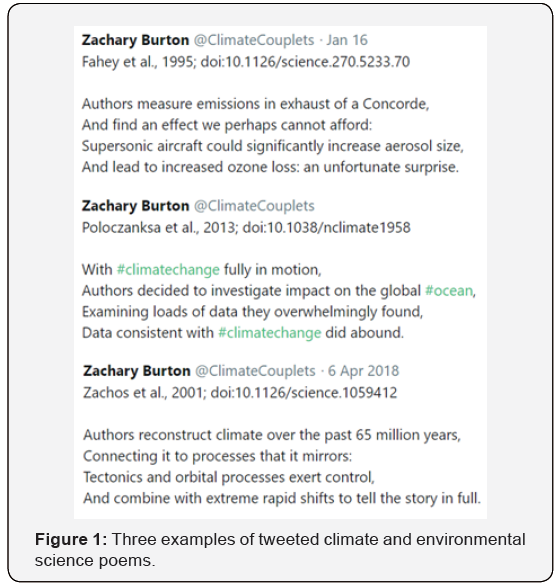Click the Figure 1 caption label
This screenshot has height=586, width=560.
[71, 540]
